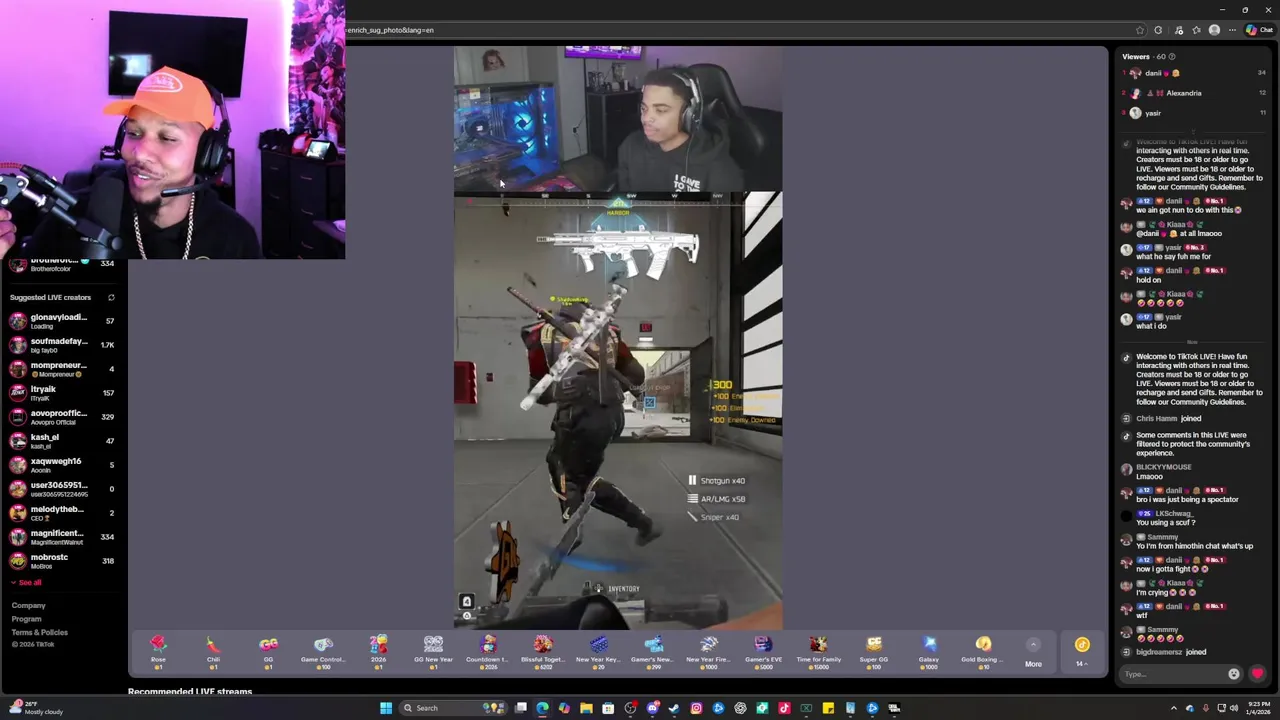
Task: Click the main live stream video
Action: tap(618, 337)
